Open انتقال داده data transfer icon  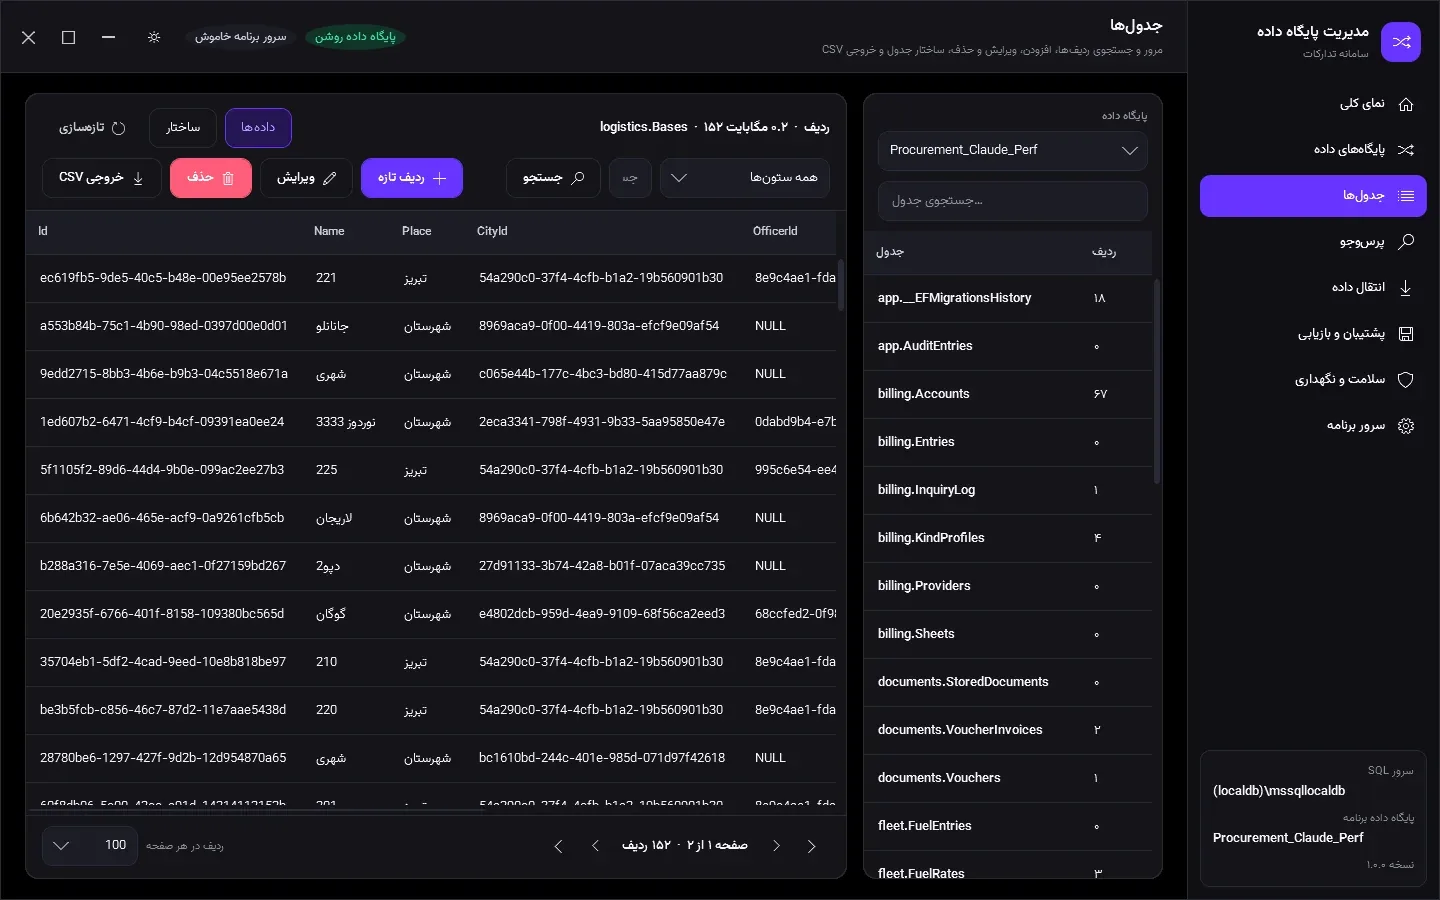[1406, 288]
